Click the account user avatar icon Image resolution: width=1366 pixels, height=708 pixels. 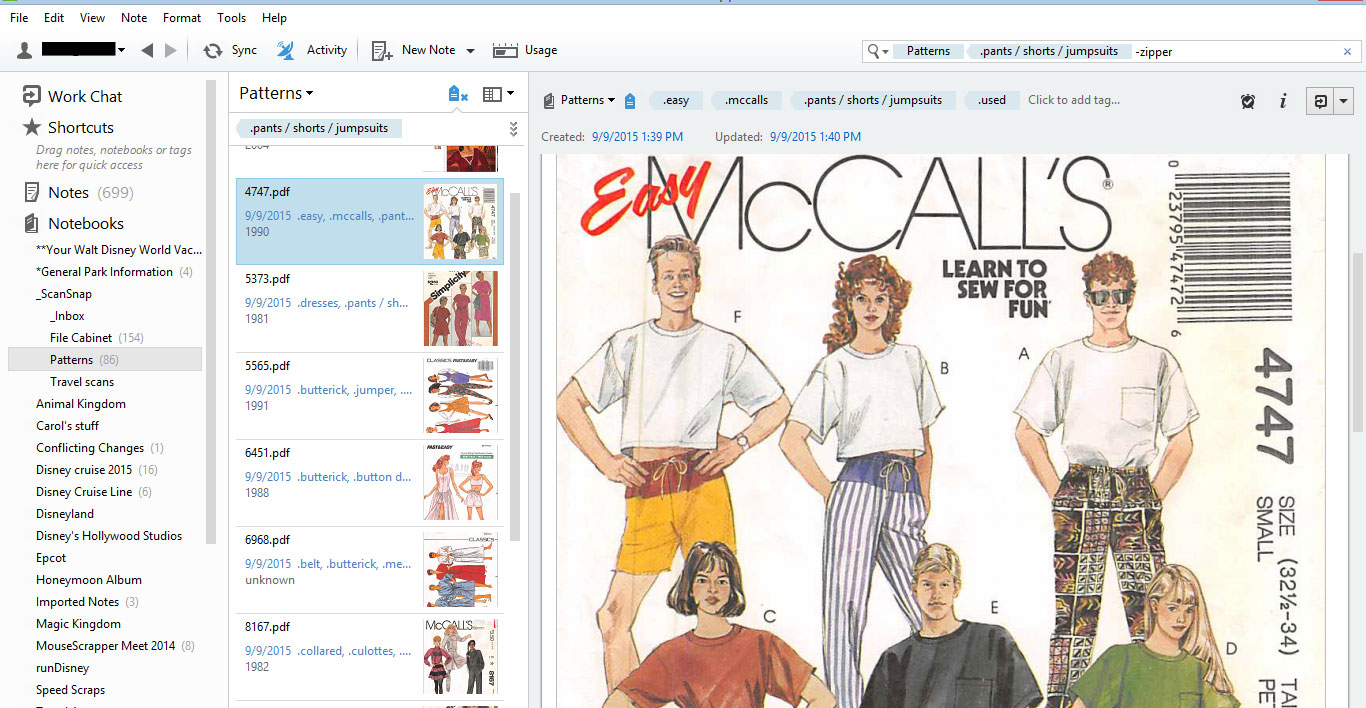25,50
